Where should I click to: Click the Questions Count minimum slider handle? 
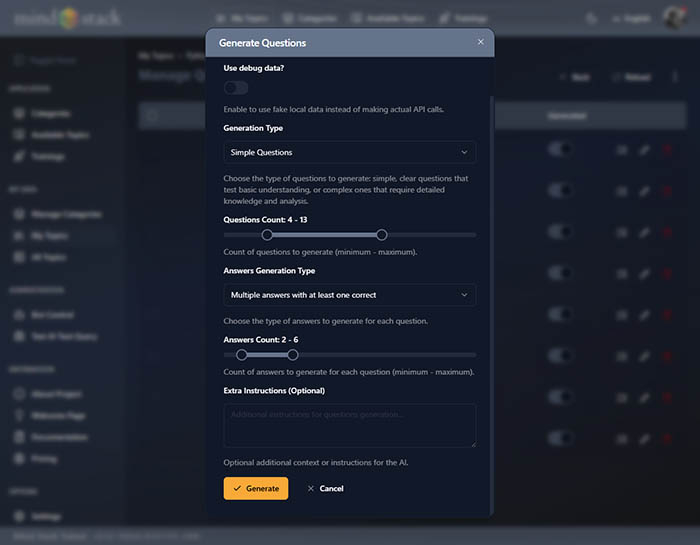tap(267, 235)
